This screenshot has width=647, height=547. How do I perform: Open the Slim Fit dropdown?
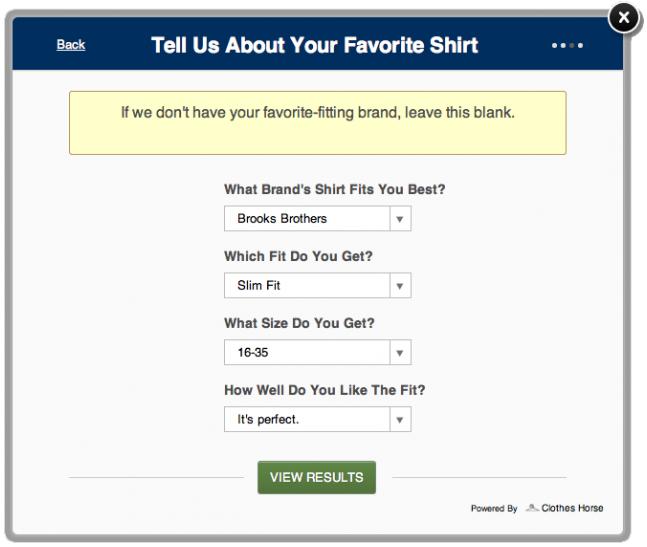[318, 285]
